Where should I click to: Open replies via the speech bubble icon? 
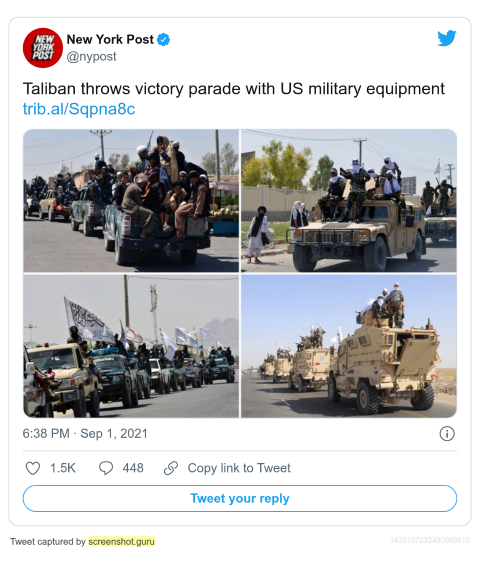[106, 468]
